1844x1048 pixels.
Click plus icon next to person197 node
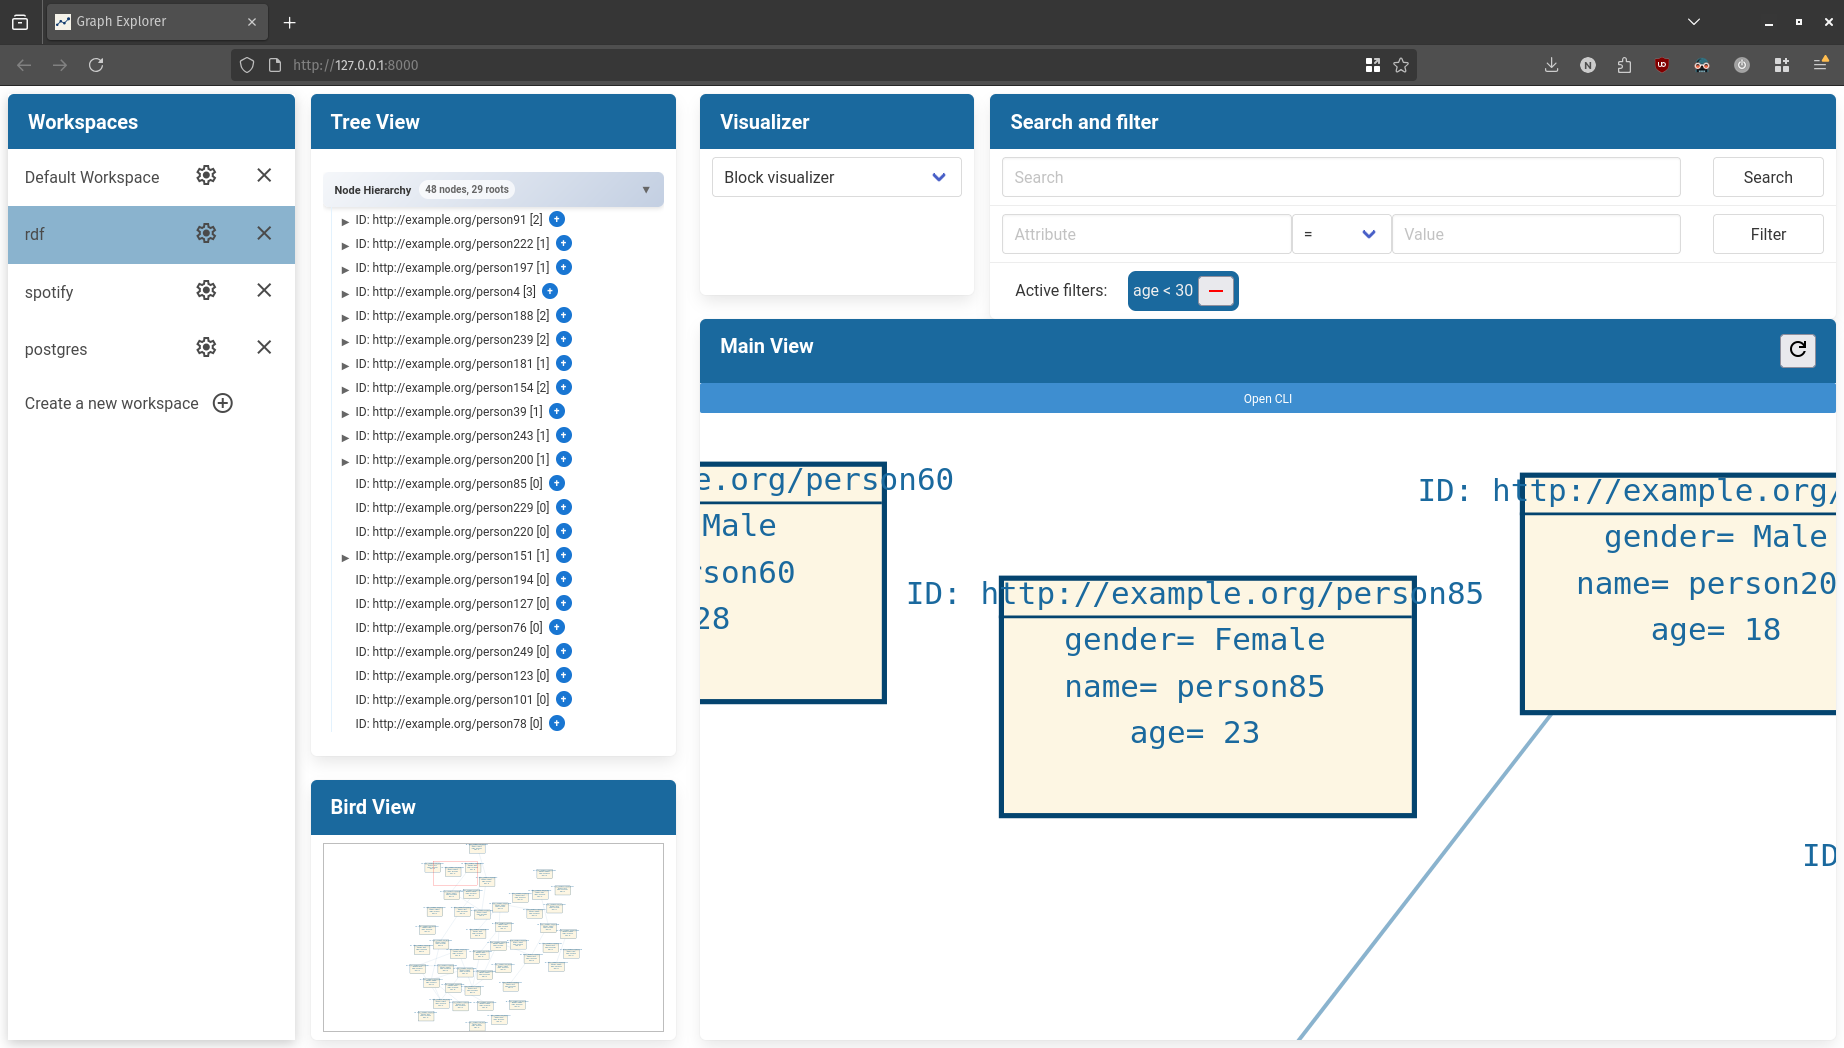564,267
